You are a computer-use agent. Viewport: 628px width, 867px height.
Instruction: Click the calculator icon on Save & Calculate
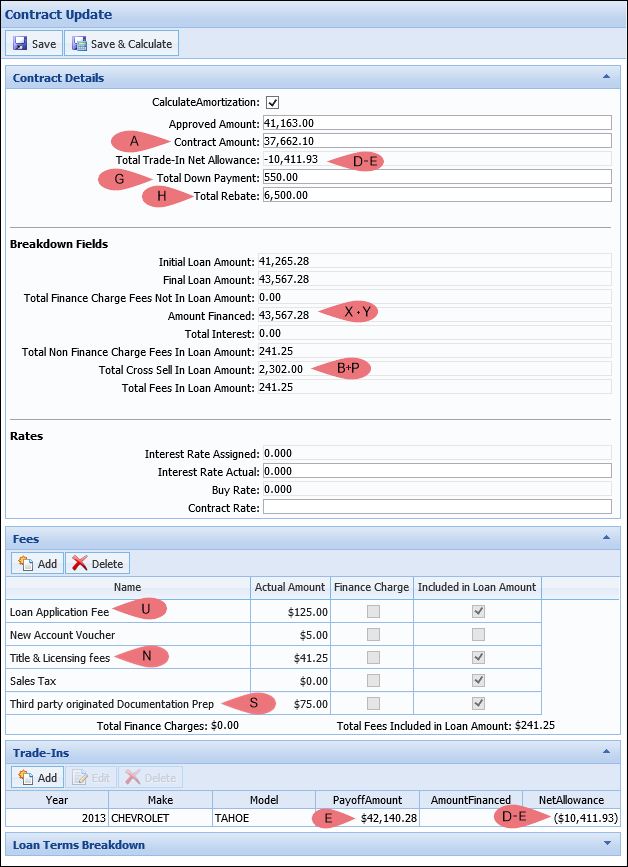[80, 44]
